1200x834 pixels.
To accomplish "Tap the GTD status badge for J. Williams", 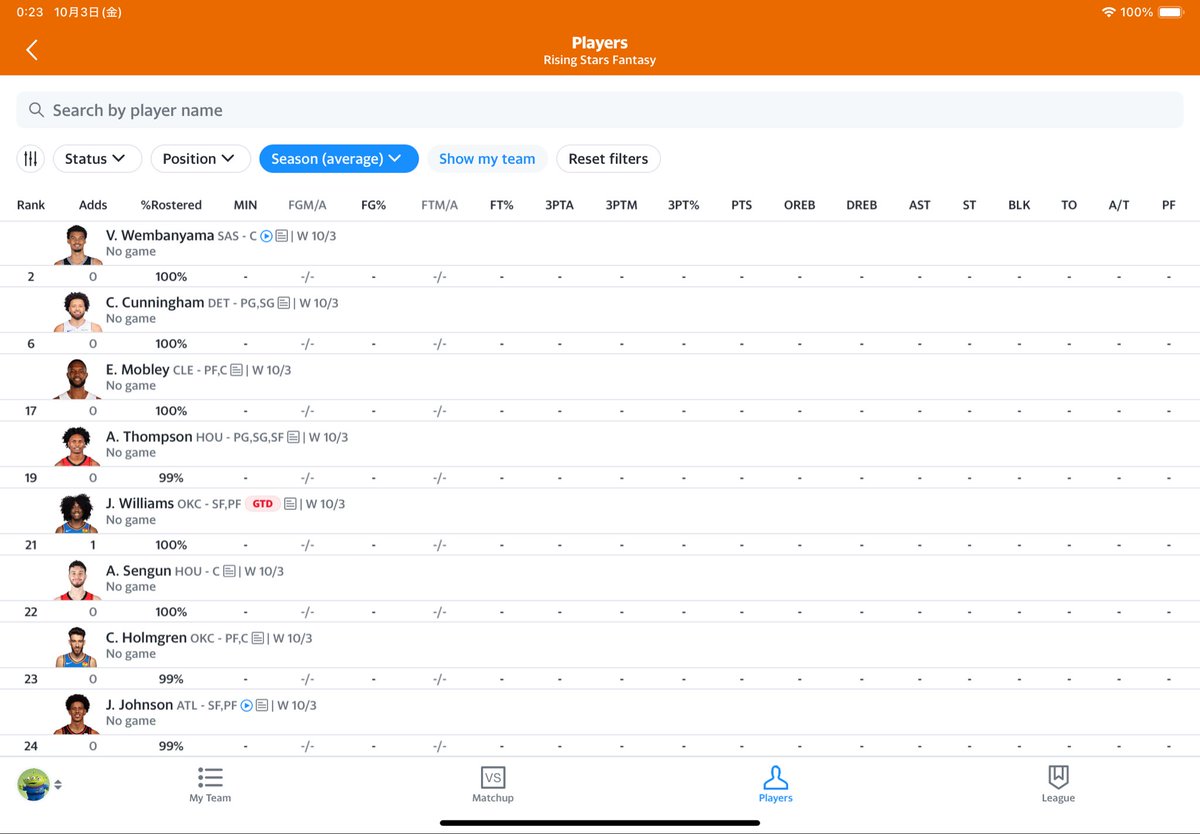I will (262, 504).
